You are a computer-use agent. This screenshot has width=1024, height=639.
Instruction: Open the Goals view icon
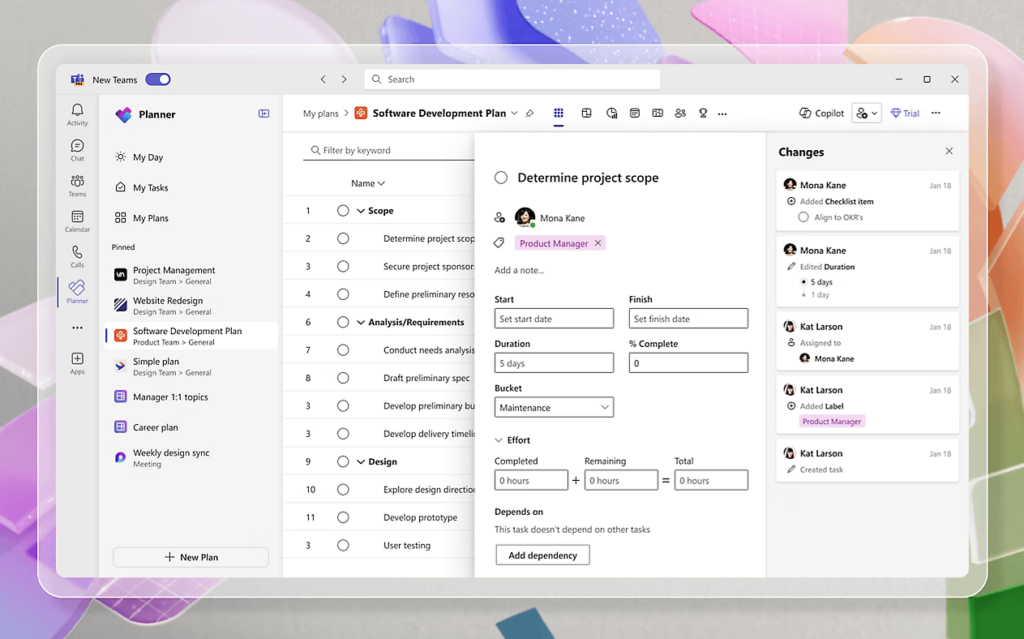coord(703,113)
